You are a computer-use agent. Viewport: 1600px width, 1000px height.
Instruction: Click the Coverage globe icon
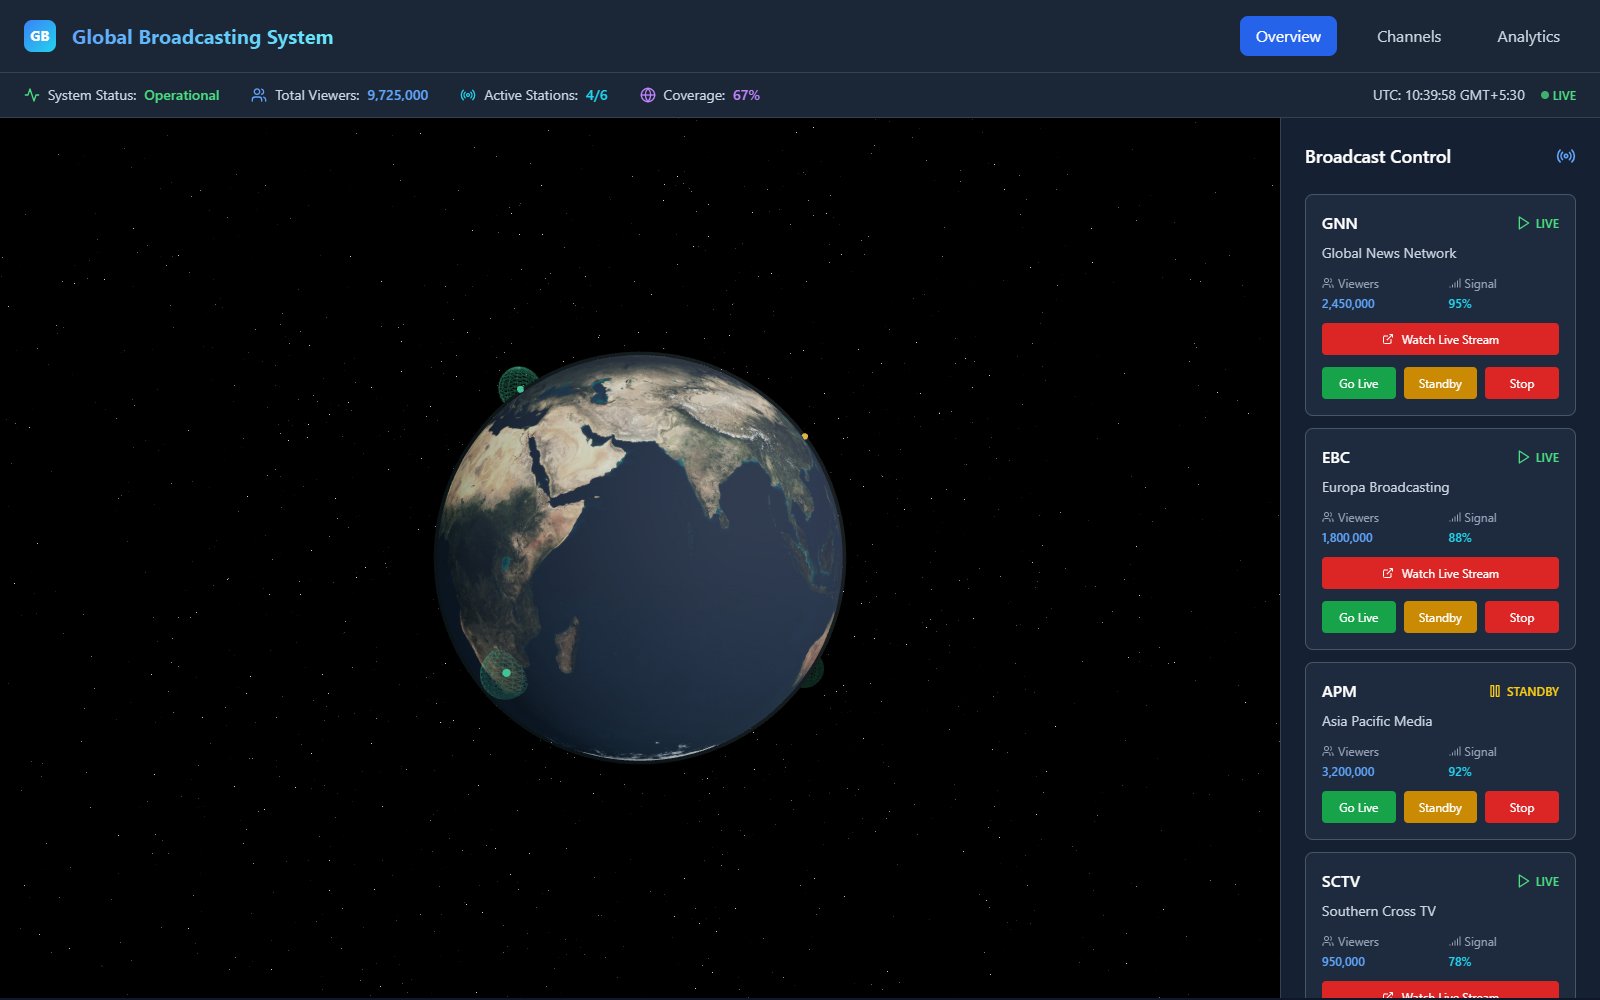point(648,95)
